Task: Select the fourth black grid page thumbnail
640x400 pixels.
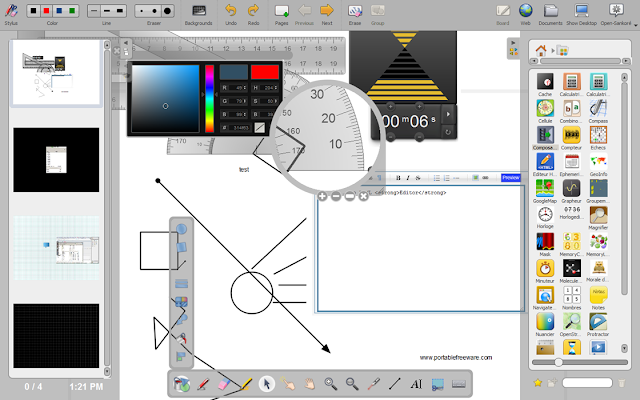Action: (x=56, y=336)
